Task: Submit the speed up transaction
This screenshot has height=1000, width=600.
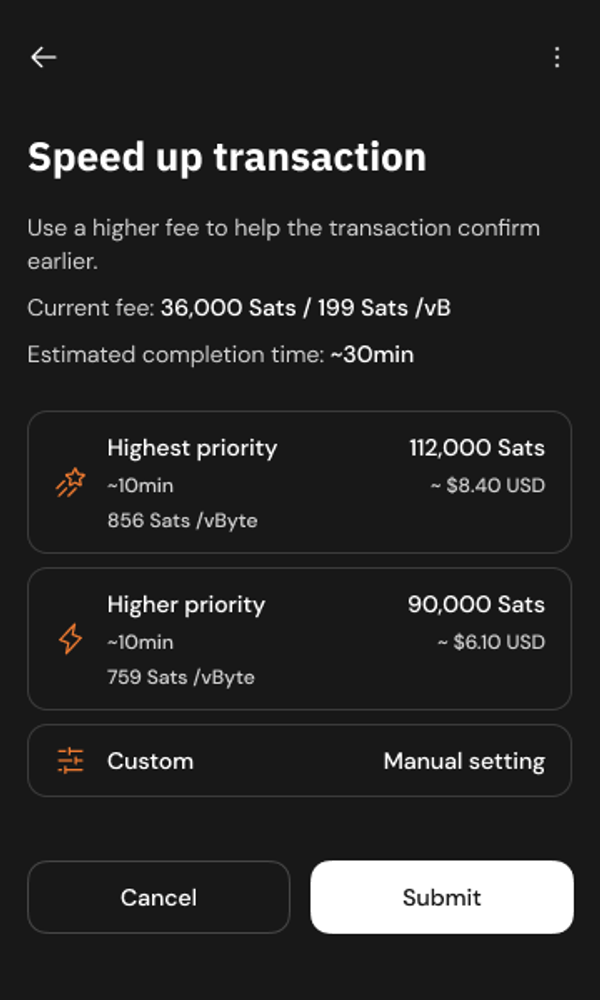Action: click(441, 897)
